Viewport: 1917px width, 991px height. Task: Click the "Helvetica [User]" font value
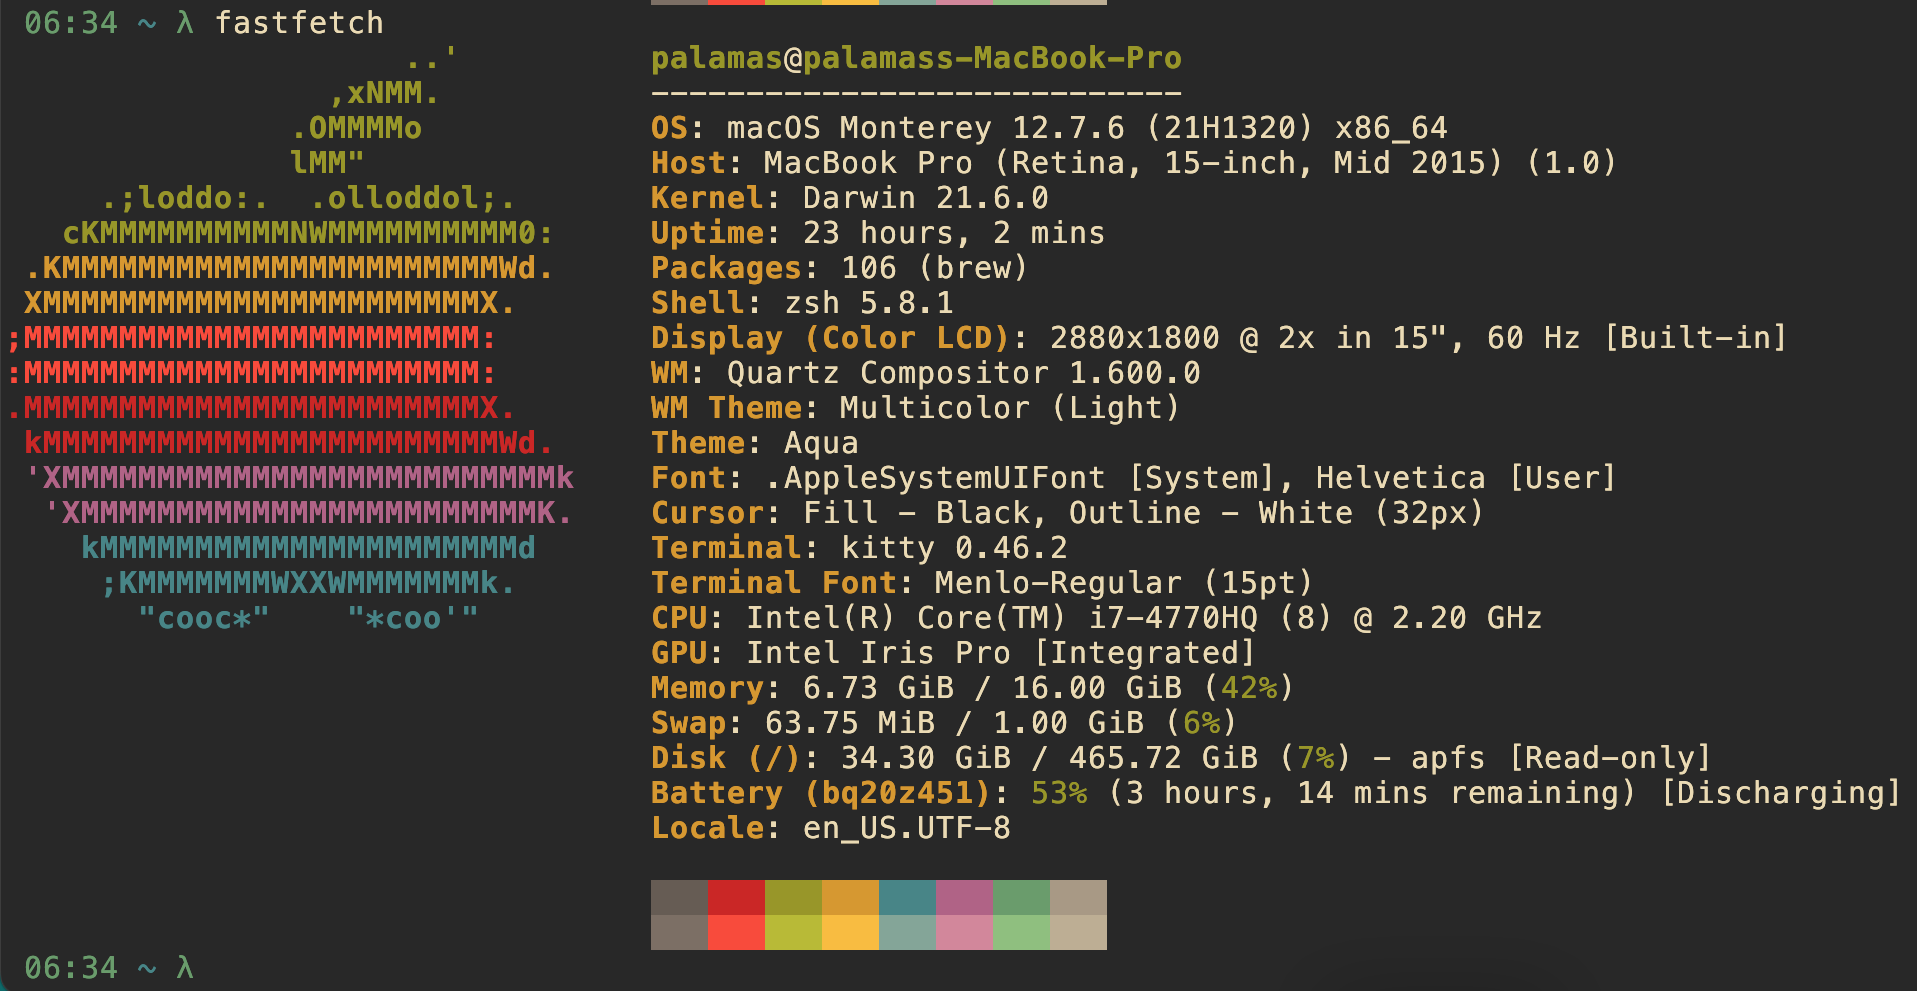coord(1466,478)
